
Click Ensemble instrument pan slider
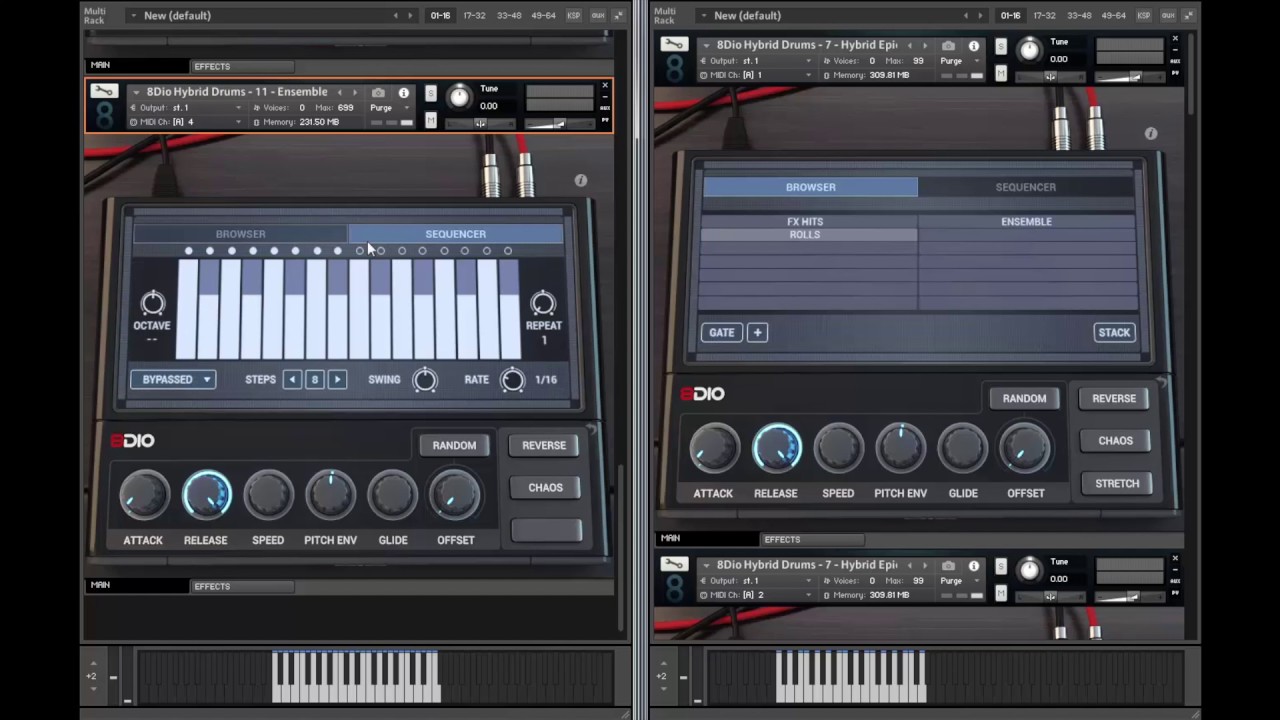[x=480, y=124]
